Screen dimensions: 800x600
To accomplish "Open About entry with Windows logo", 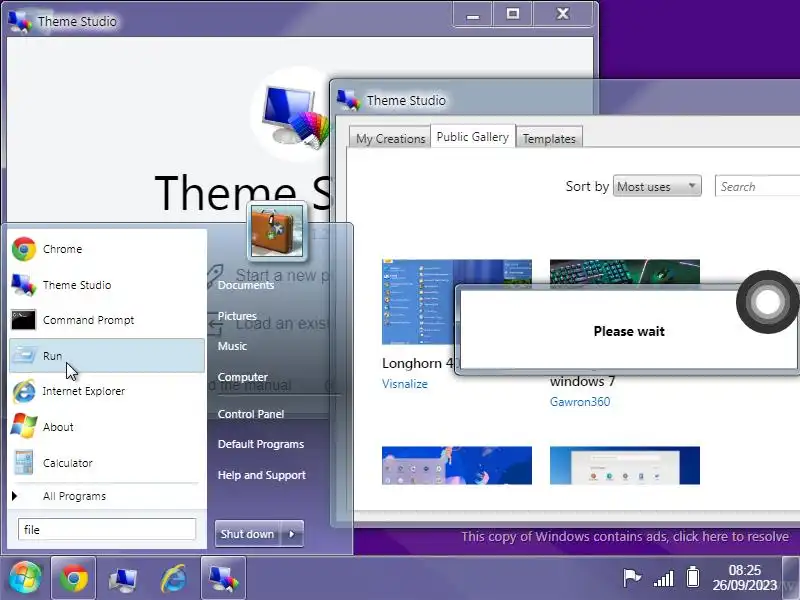I will click(107, 427).
